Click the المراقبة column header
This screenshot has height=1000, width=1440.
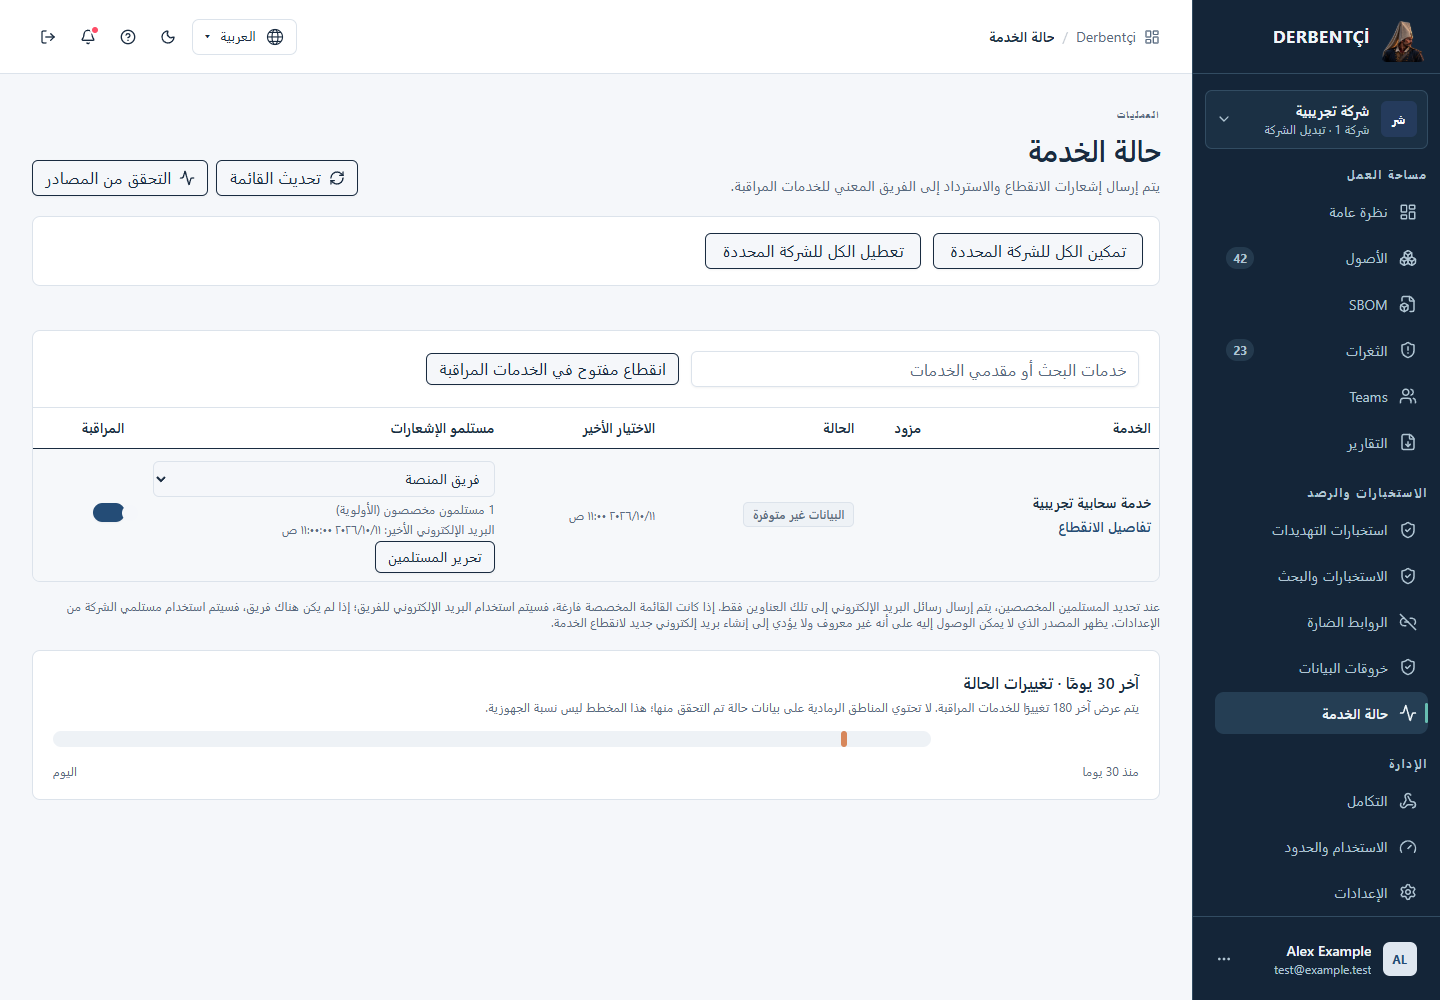103,428
